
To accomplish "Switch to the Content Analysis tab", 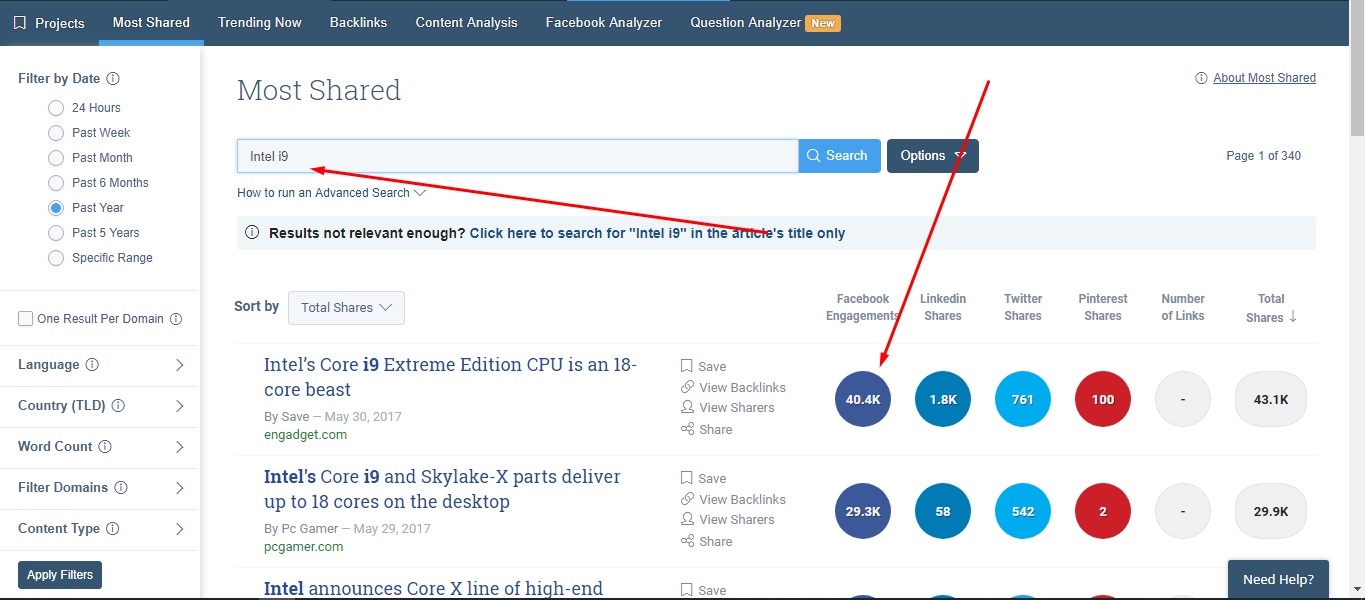I will (467, 22).
